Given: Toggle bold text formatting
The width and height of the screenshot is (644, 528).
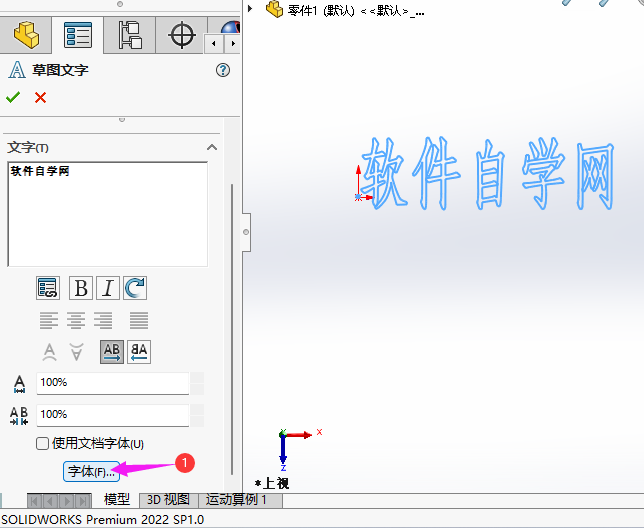Looking at the screenshot, I should 80,288.
